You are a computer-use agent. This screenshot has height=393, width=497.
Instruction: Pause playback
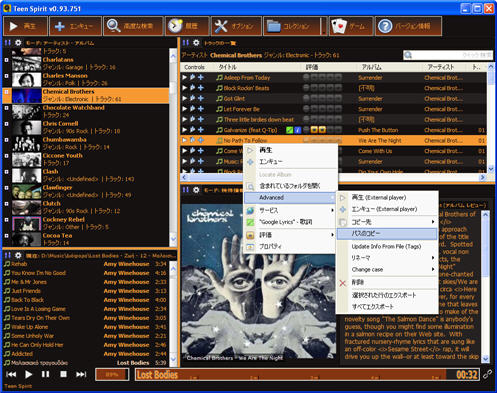click(x=45, y=374)
